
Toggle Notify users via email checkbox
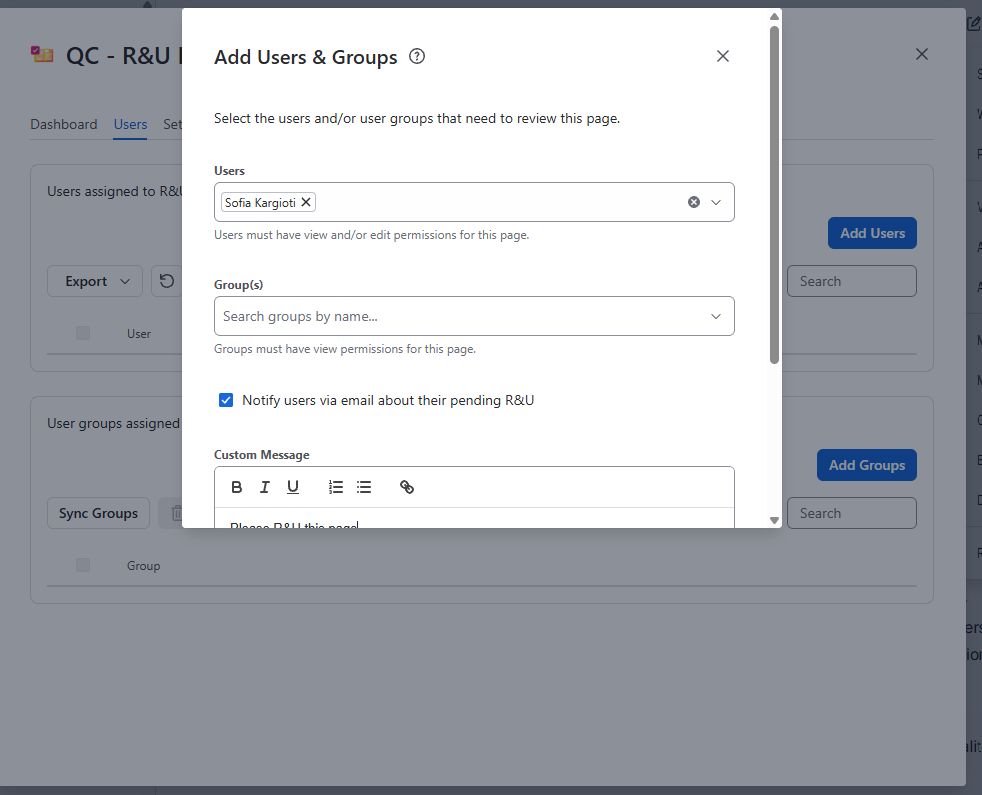(x=226, y=400)
